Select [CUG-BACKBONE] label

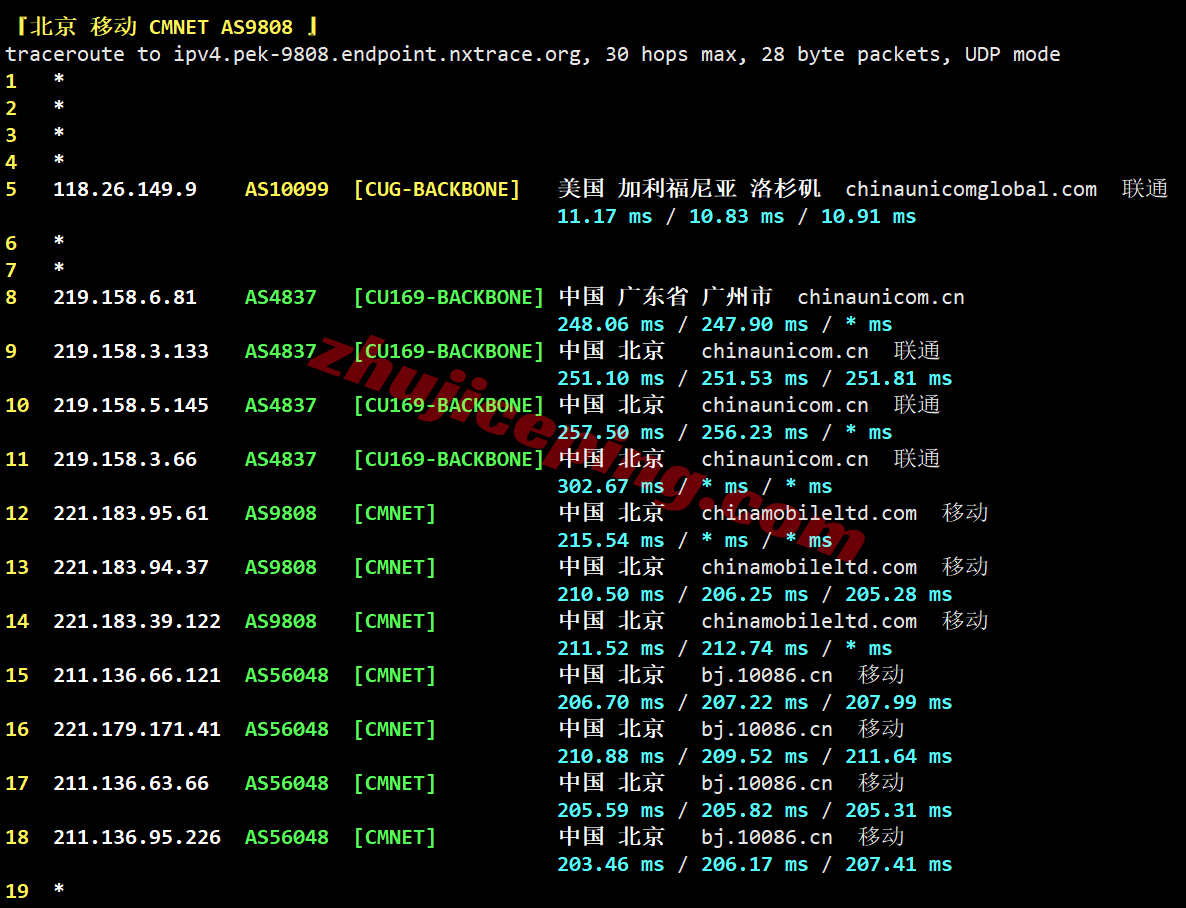(437, 189)
